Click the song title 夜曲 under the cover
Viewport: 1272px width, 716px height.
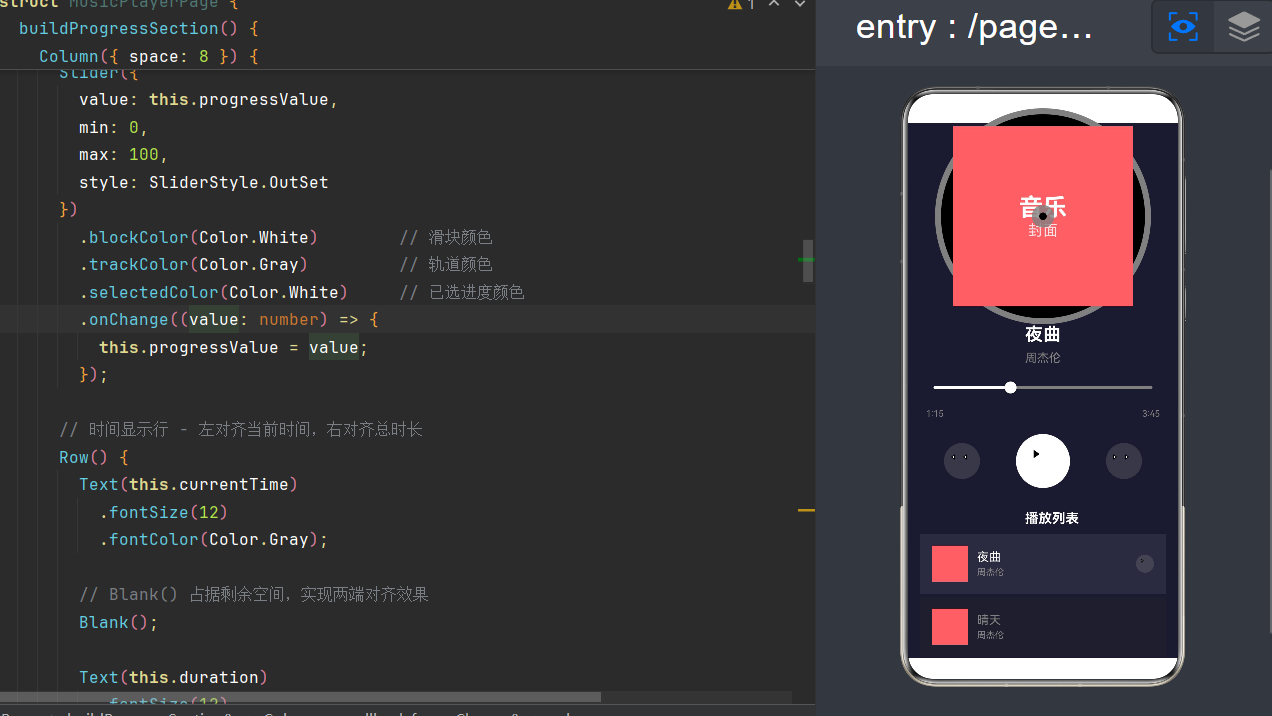click(x=1043, y=334)
